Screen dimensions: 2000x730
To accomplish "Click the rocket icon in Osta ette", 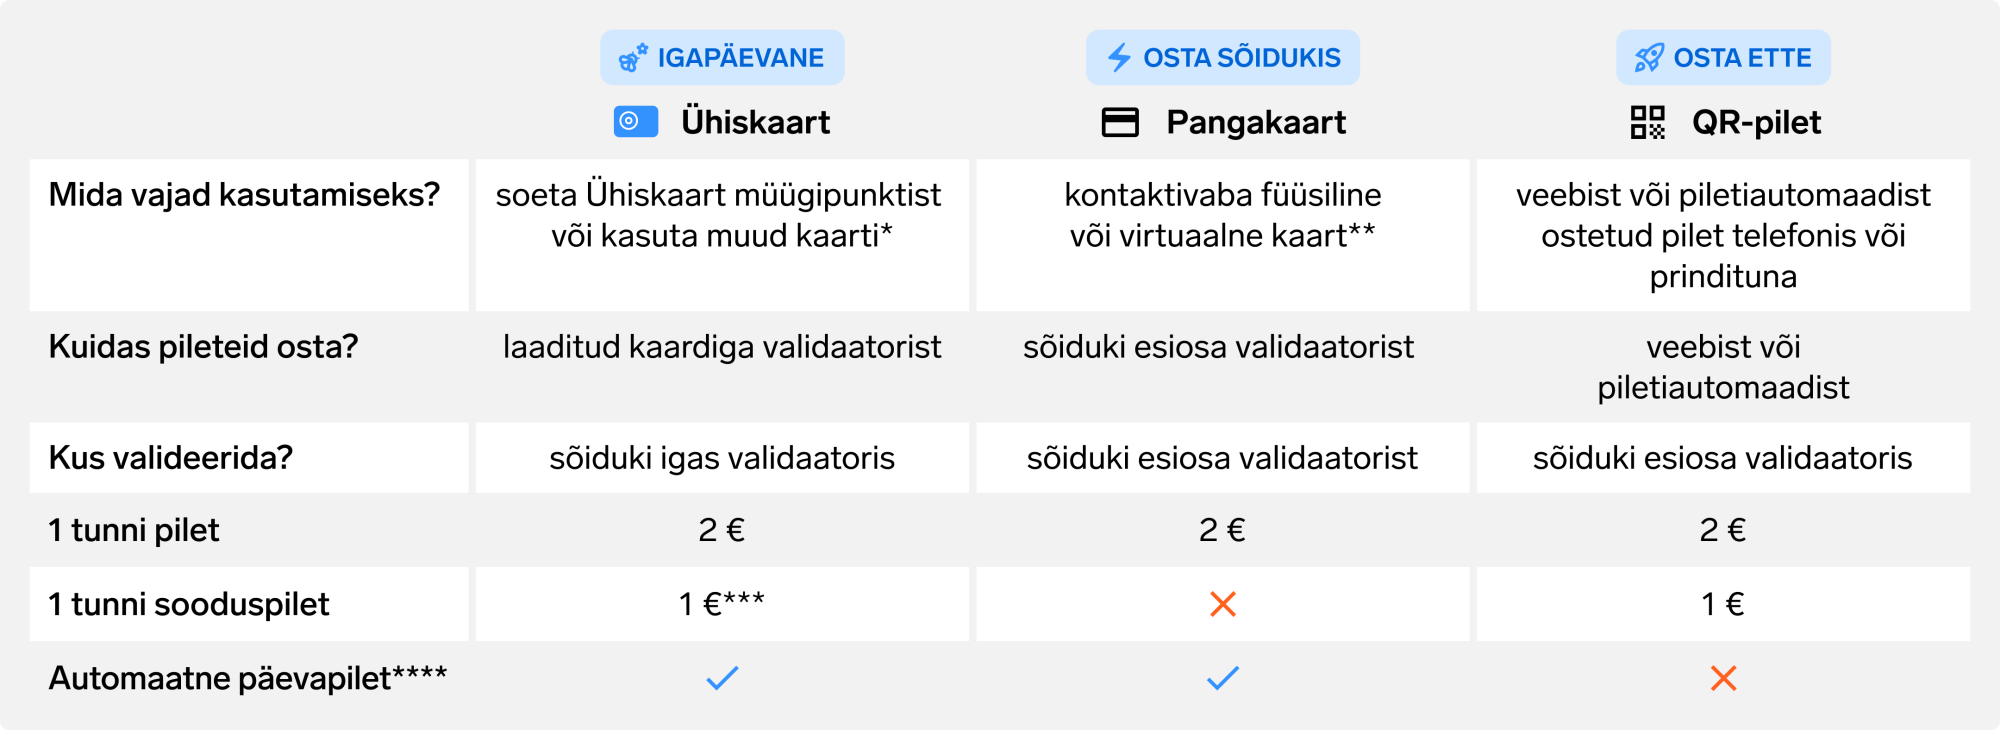I will 1649,58.
